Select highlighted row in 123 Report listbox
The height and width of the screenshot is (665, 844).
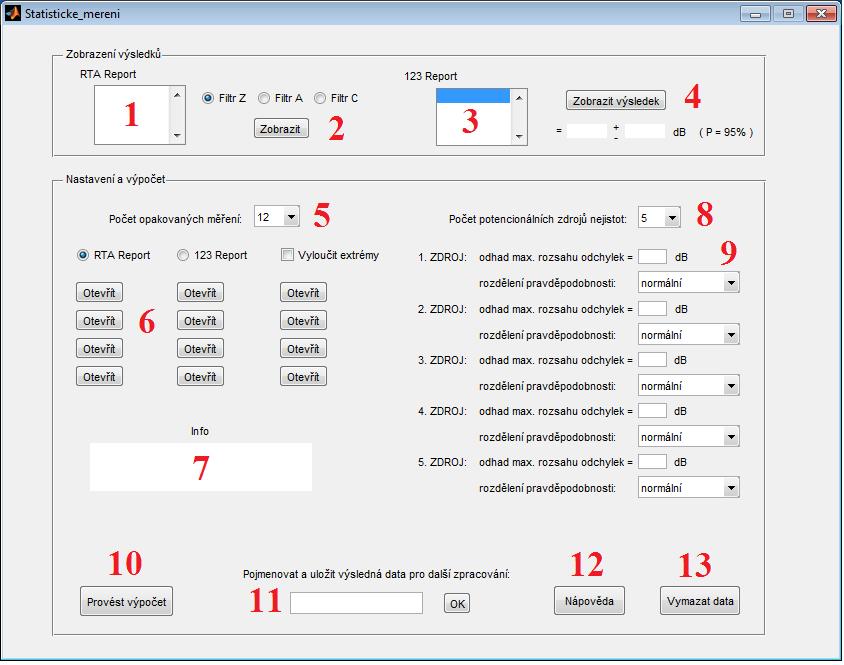473,96
